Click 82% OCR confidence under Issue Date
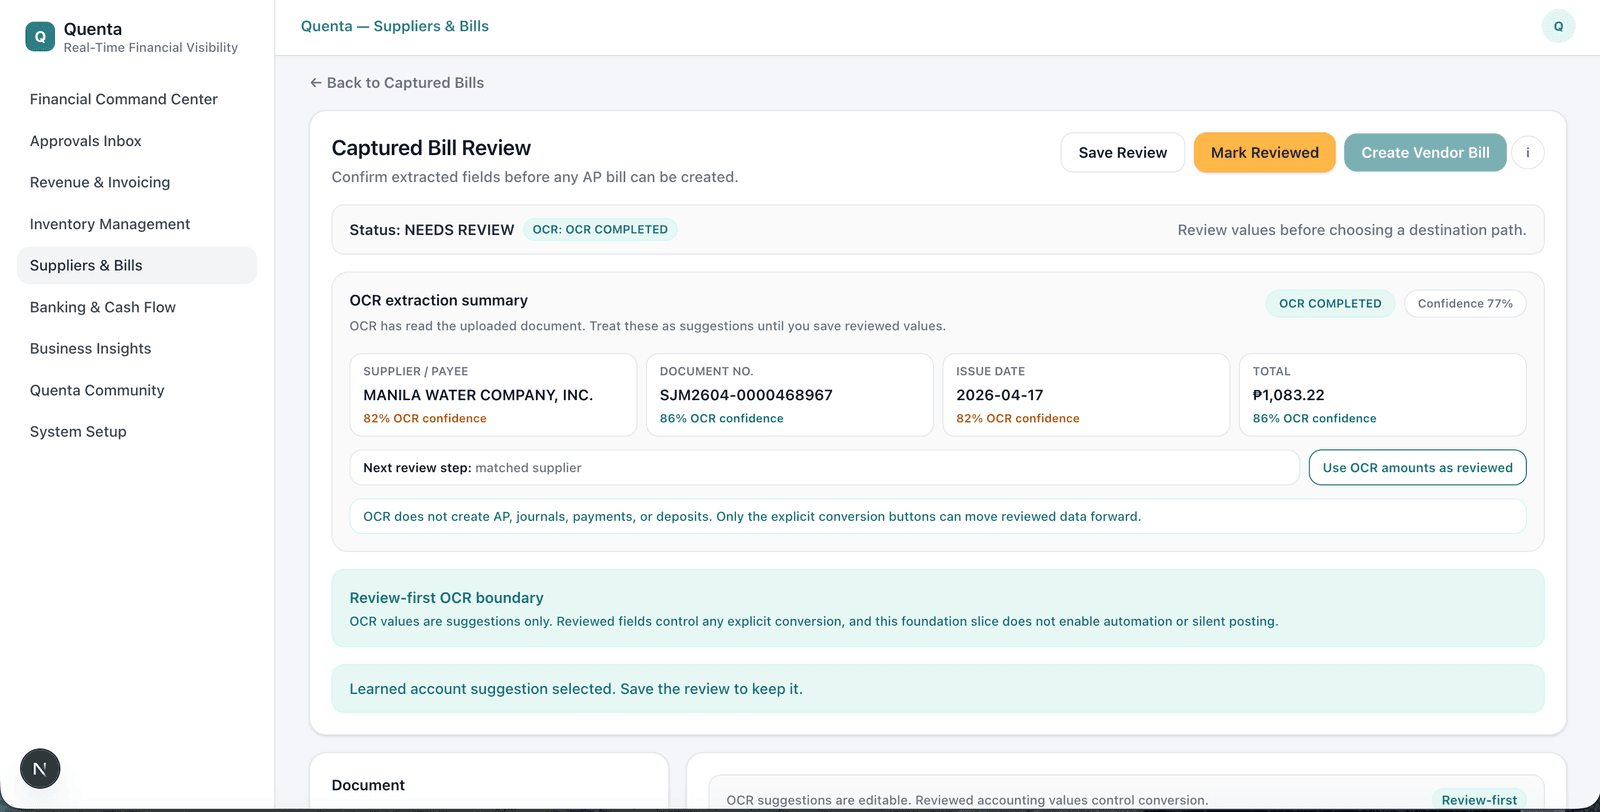The width and height of the screenshot is (1600, 812). 1018,419
